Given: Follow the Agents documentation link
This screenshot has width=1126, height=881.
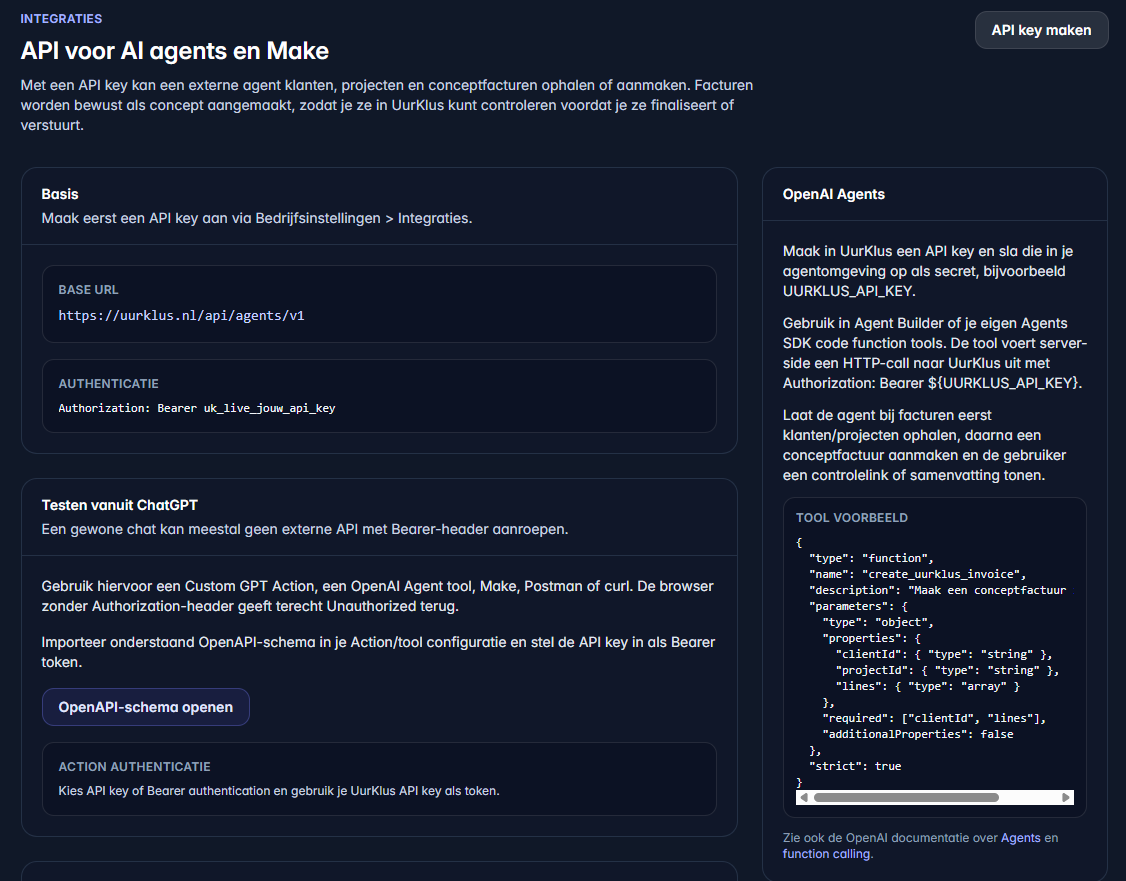Looking at the screenshot, I should [x=1020, y=838].
